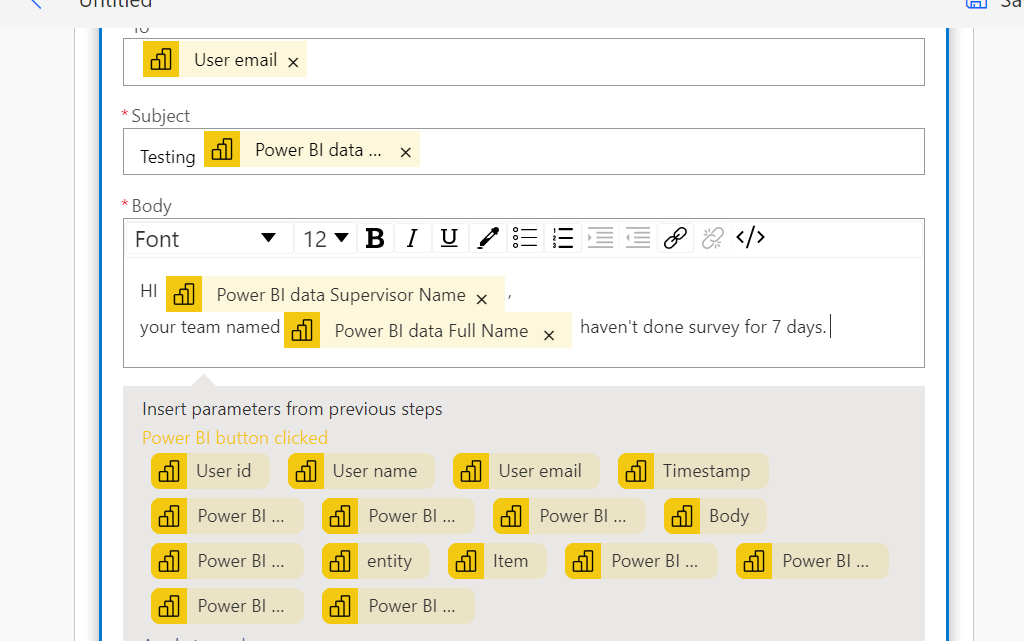Toggle italic formatting in Body toolbar
The image size is (1024, 643).
tap(412, 238)
